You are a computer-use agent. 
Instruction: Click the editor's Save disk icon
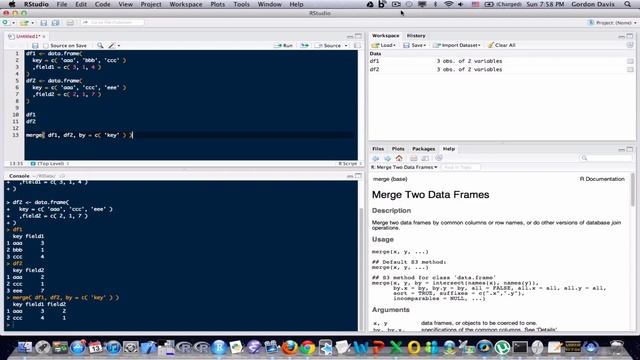pos(35,45)
